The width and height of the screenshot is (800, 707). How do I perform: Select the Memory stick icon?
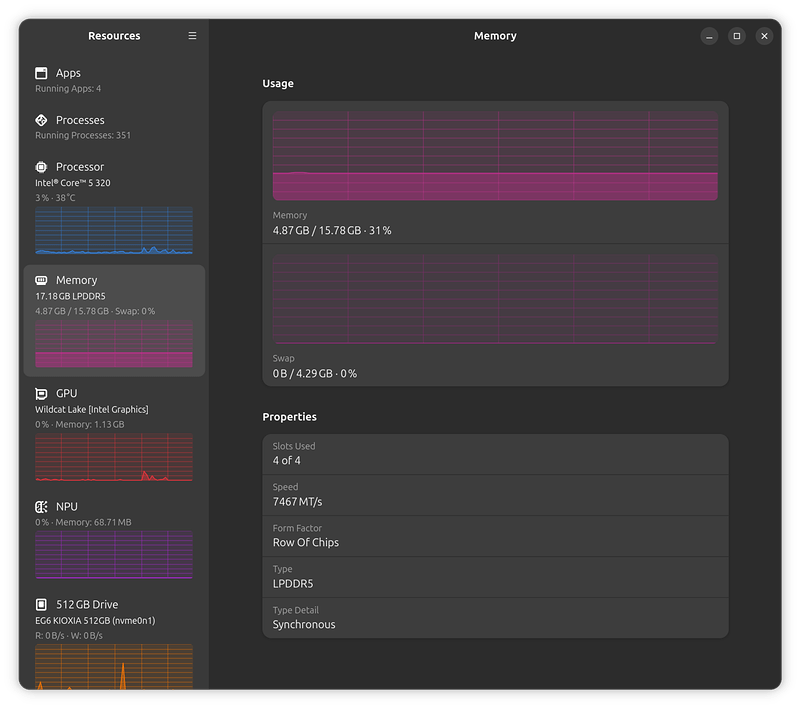pyautogui.click(x=41, y=280)
